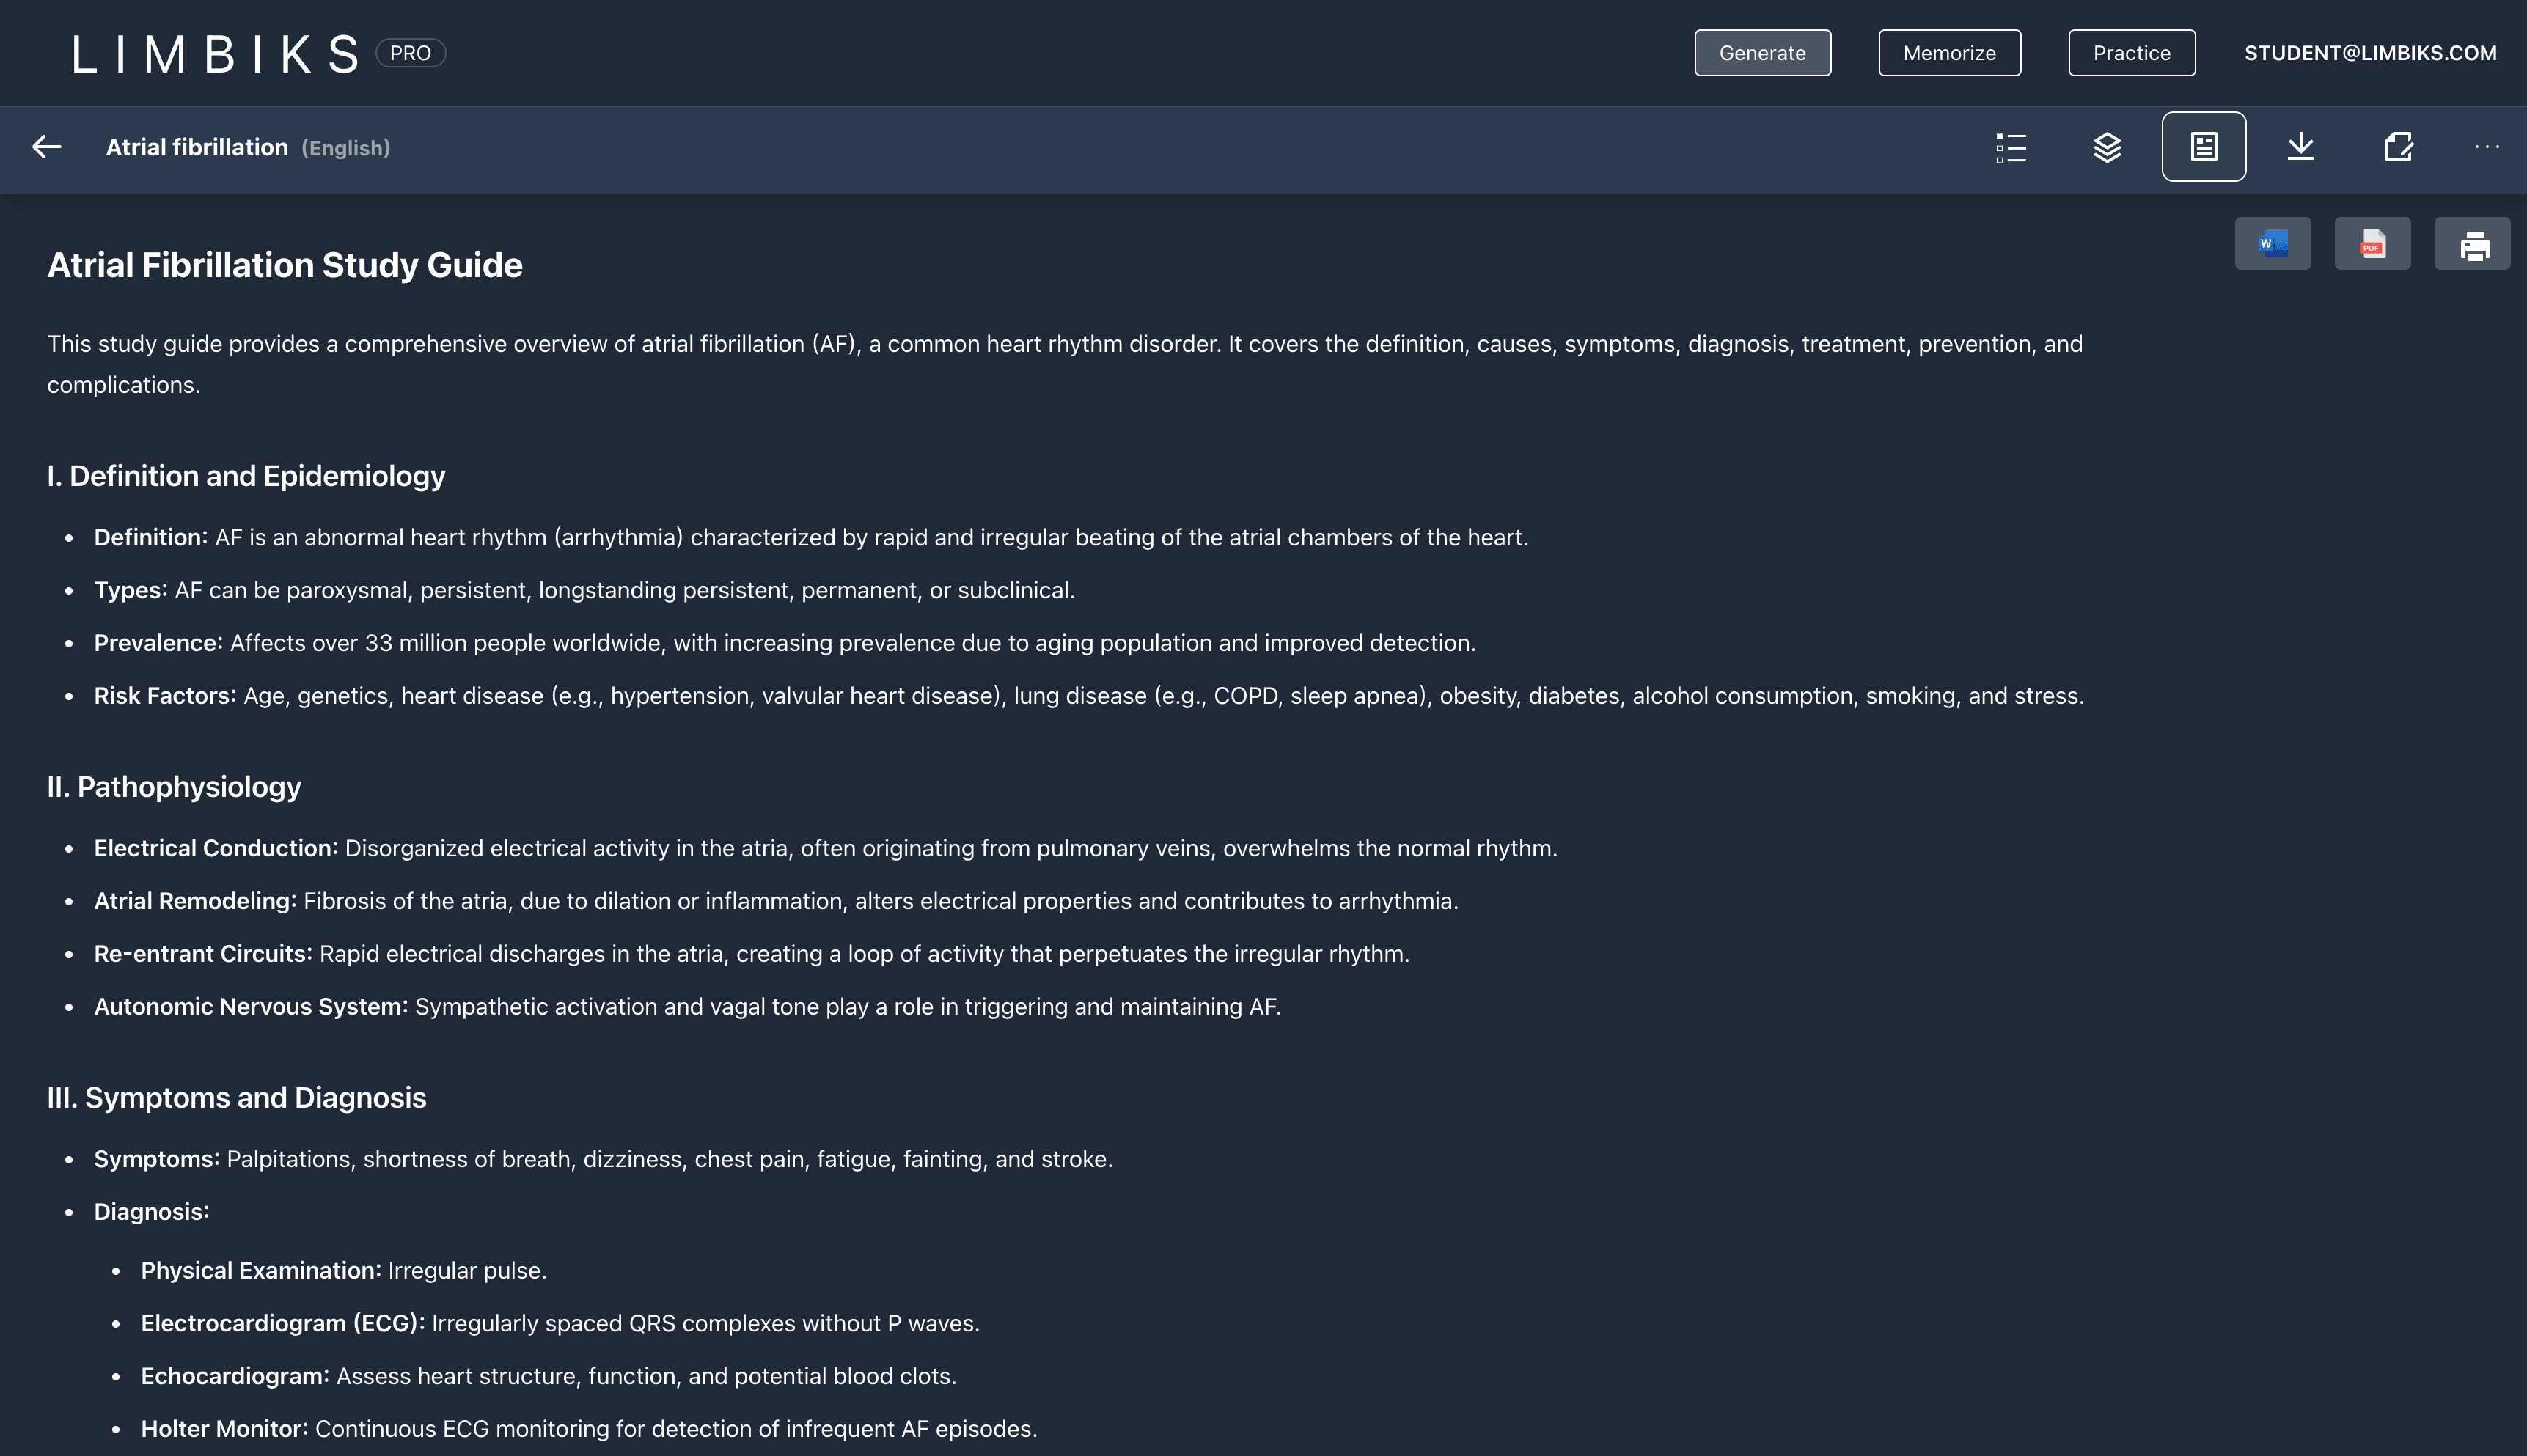2527x1456 pixels.
Task: Print the study guide
Action: 2472,244
